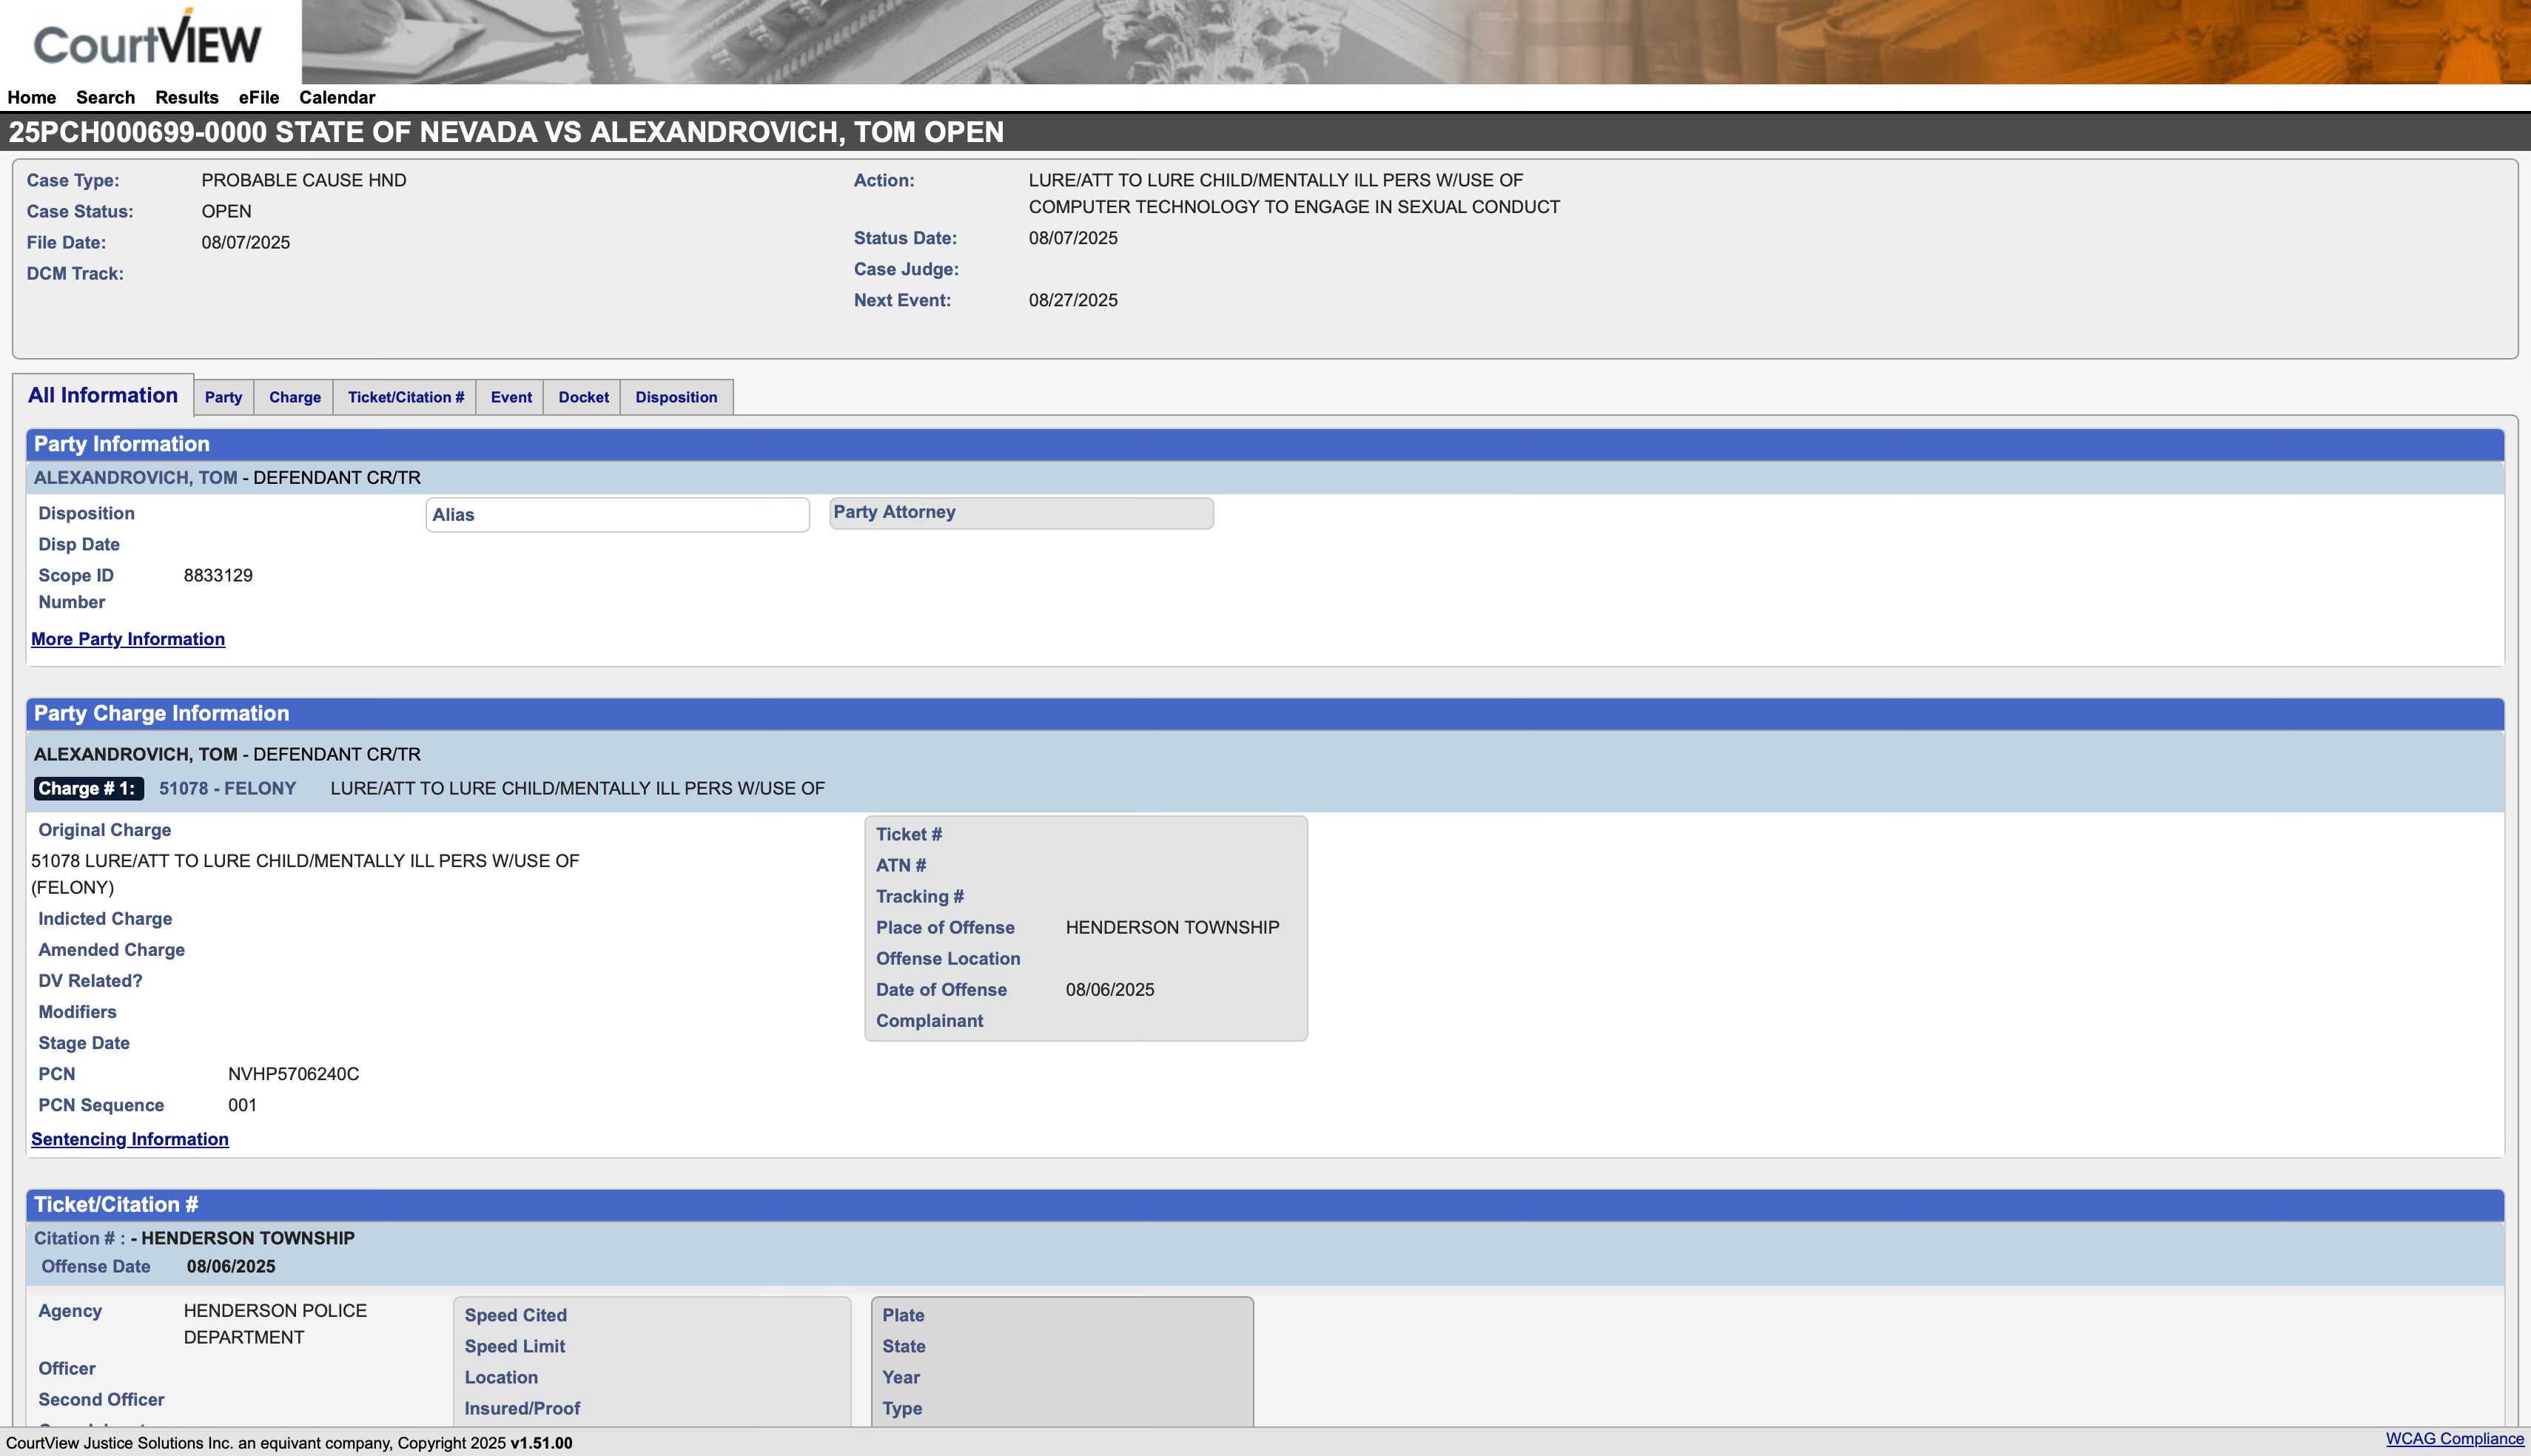Open the Calendar menu item
Image resolution: width=2531 pixels, height=1456 pixels.
[x=337, y=97]
